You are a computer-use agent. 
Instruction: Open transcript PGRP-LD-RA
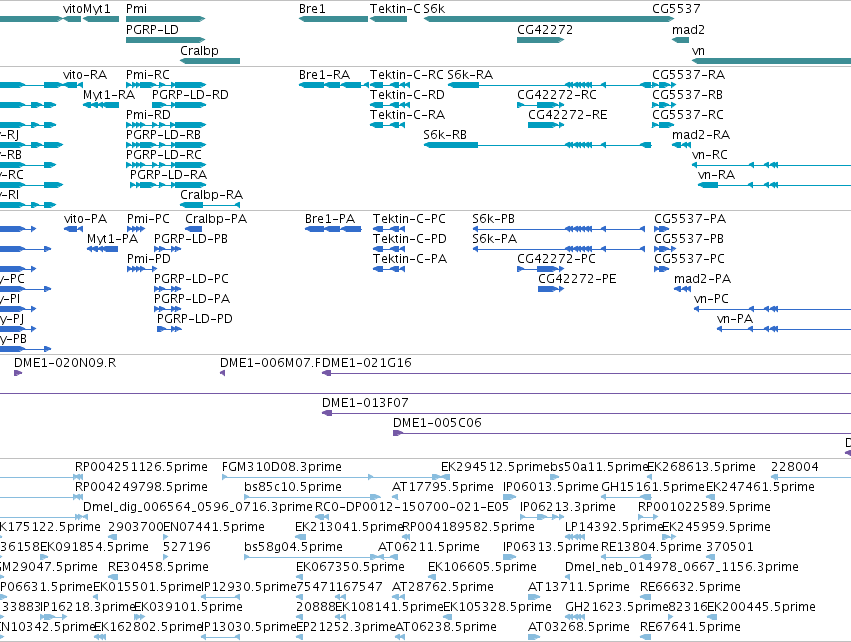[x=168, y=175]
